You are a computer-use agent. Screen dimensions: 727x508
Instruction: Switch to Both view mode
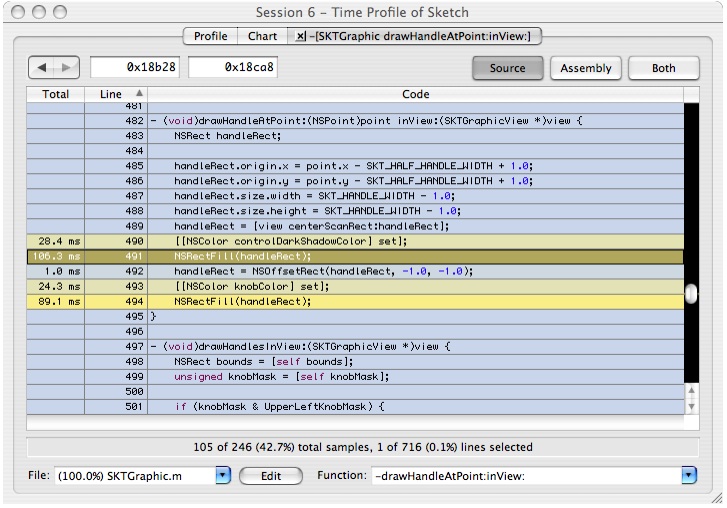(x=664, y=68)
